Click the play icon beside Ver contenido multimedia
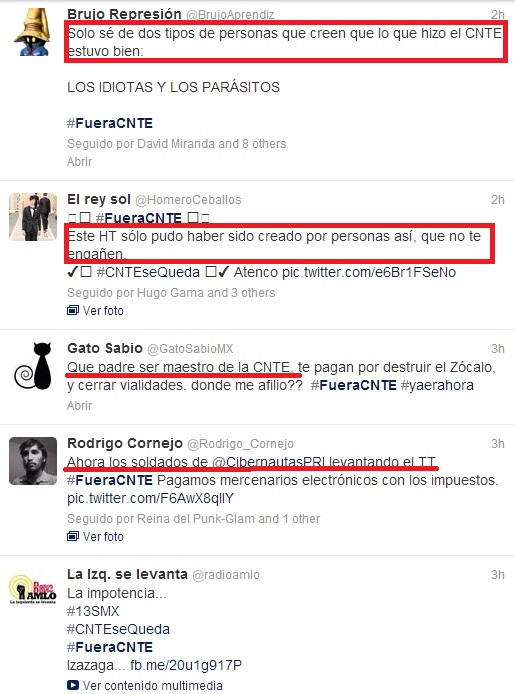 73,685
